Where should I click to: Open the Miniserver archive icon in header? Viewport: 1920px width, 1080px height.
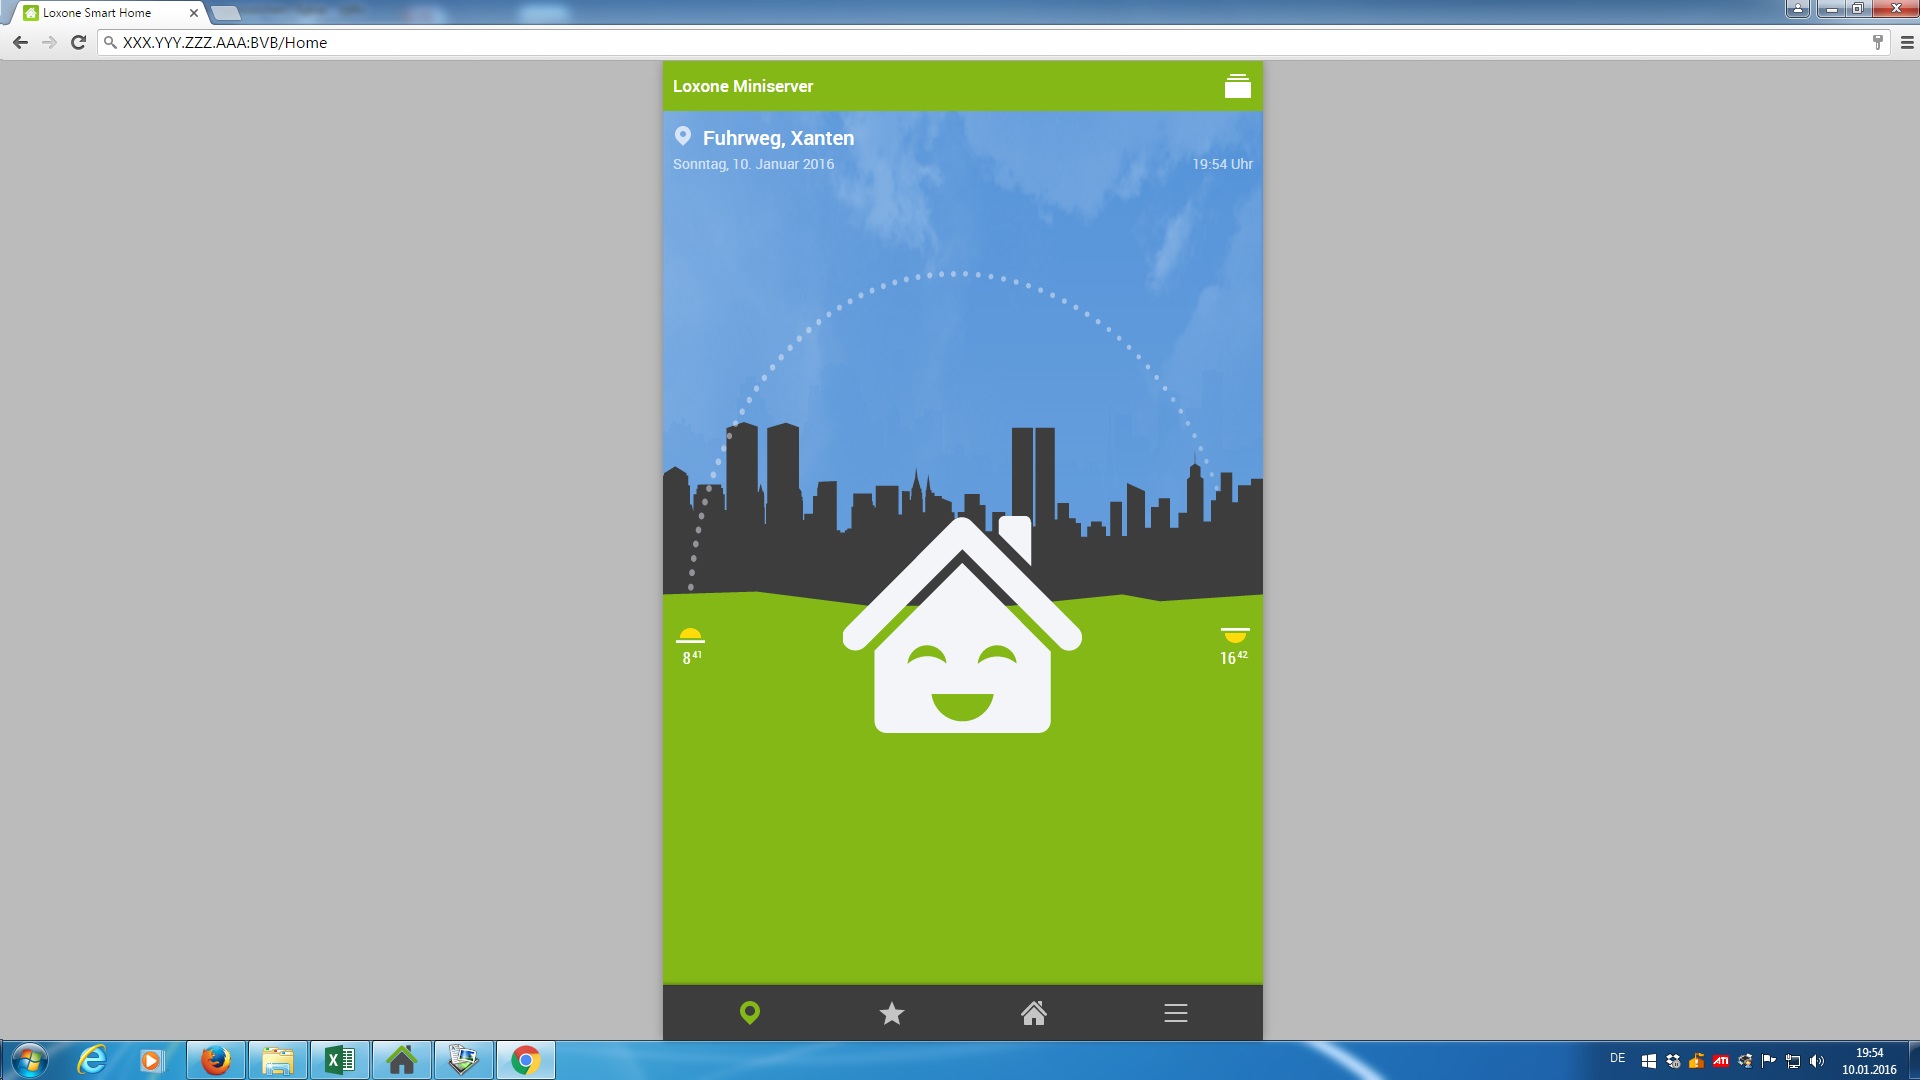click(x=1237, y=86)
